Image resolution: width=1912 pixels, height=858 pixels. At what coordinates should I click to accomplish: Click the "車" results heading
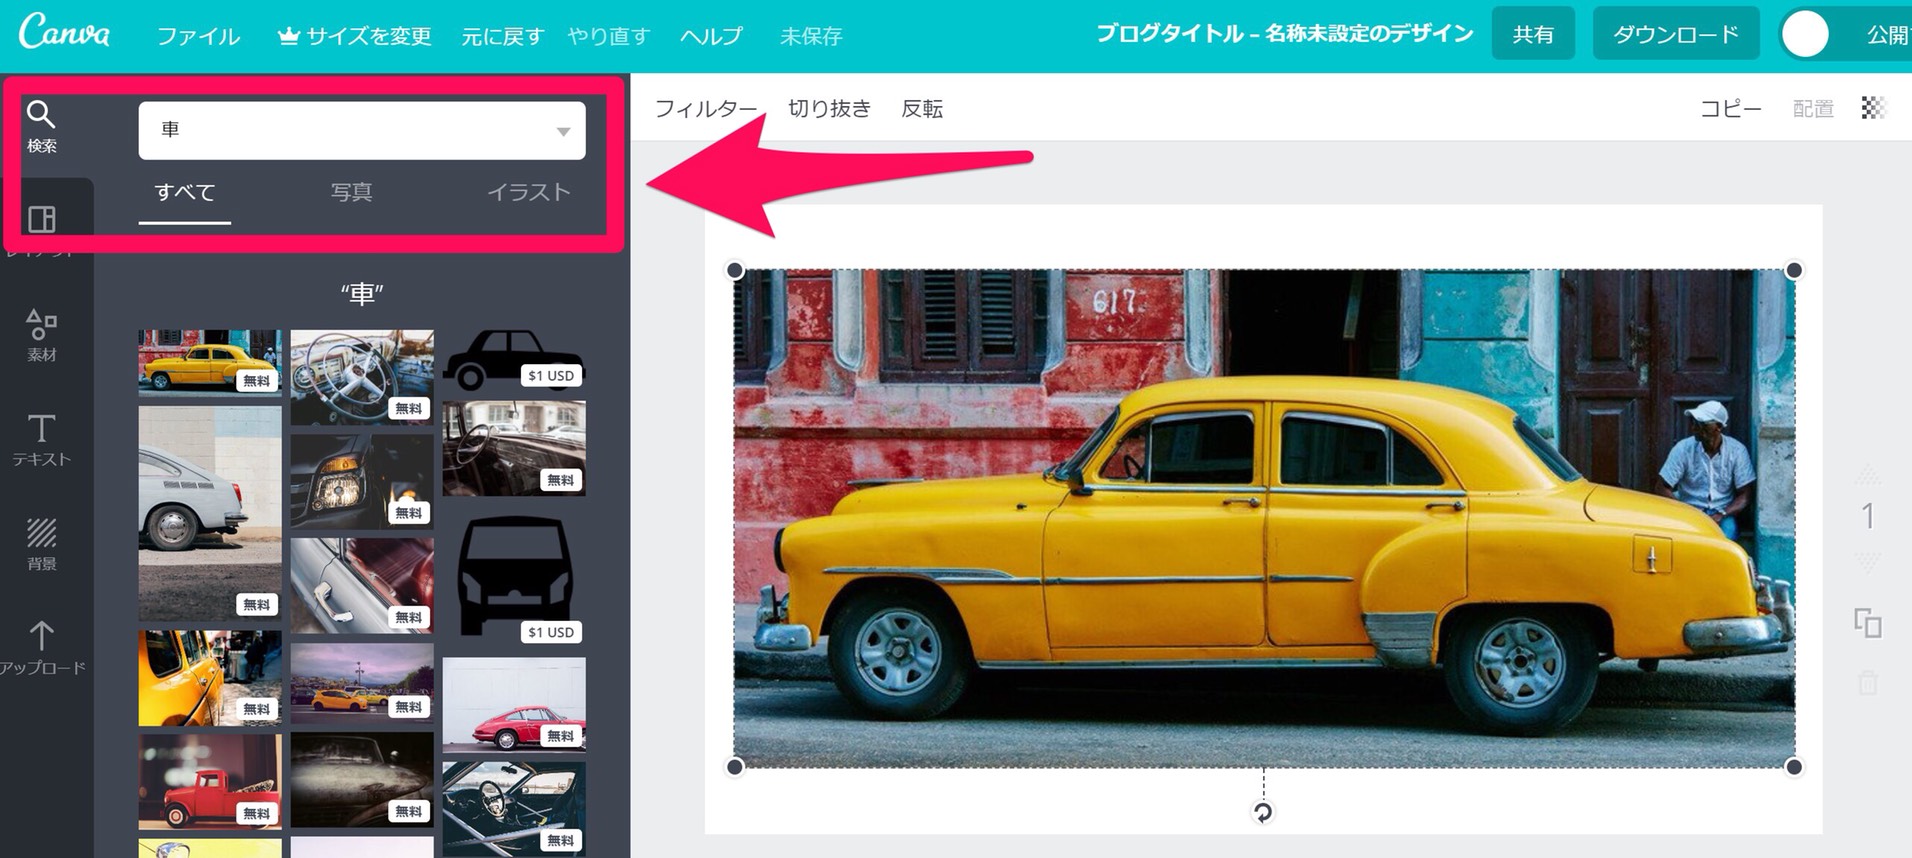tap(362, 294)
